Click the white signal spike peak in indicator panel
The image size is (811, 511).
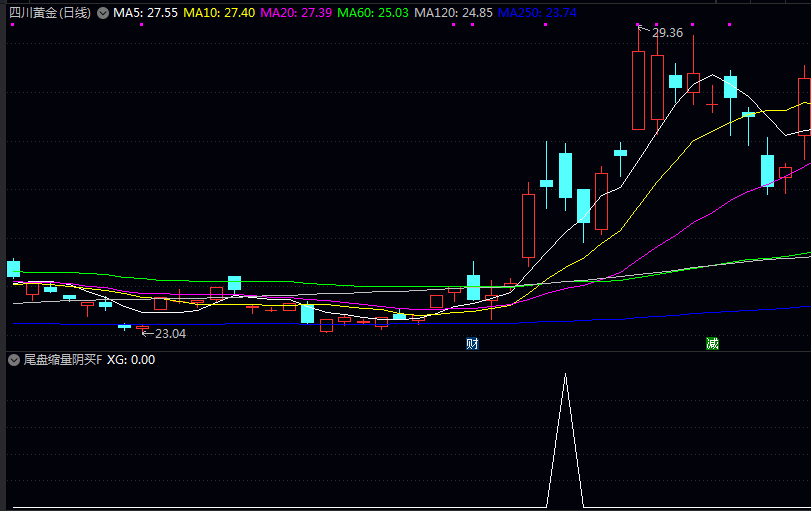[565, 375]
